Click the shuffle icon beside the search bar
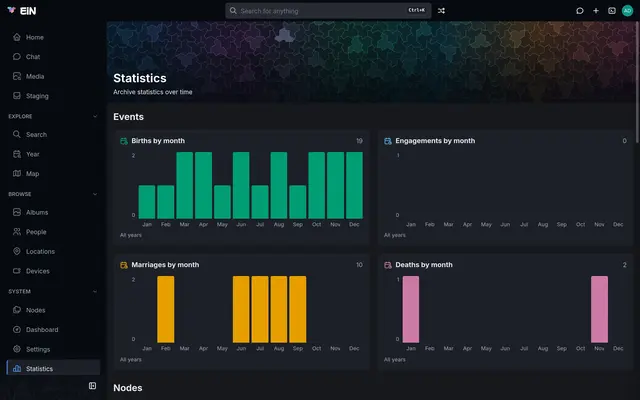The image size is (640, 400). coord(441,11)
